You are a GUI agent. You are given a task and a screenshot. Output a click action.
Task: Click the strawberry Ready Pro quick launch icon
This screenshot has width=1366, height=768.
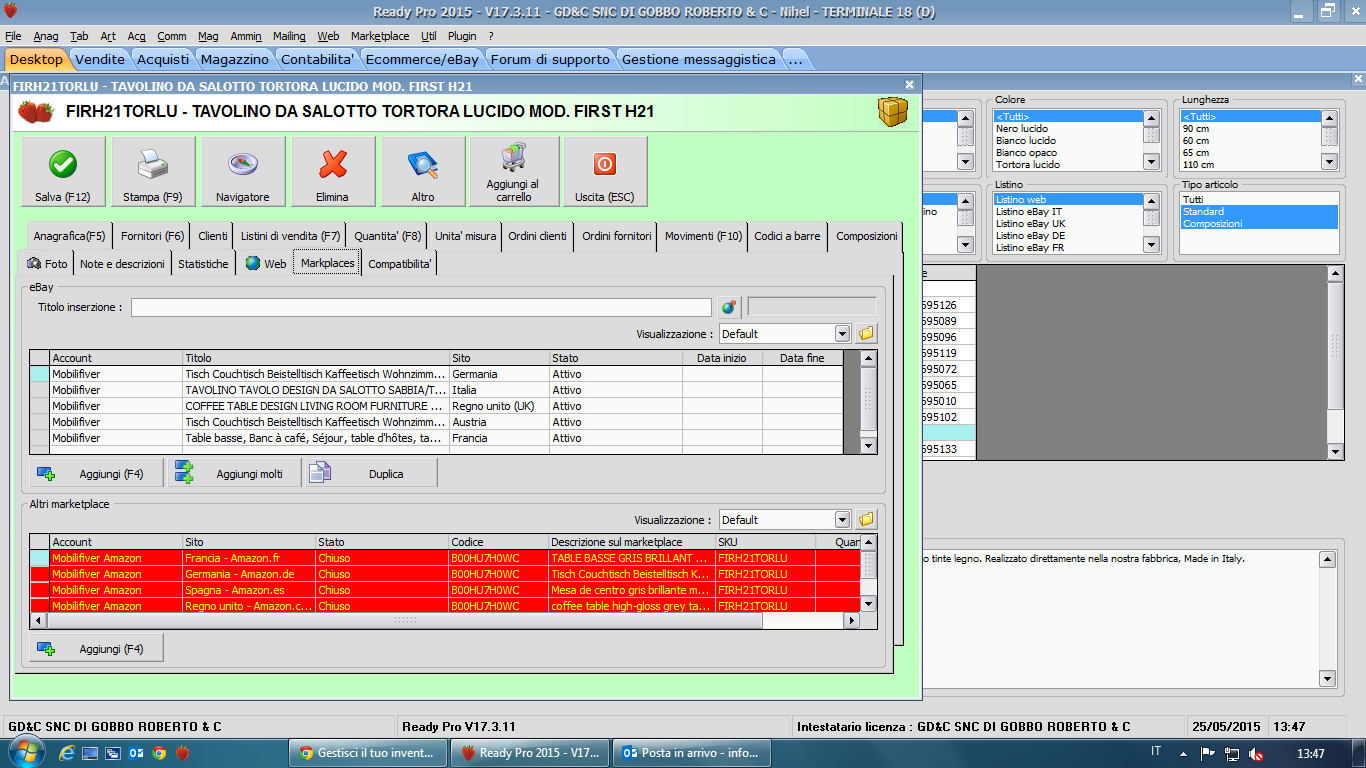[182, 753]
